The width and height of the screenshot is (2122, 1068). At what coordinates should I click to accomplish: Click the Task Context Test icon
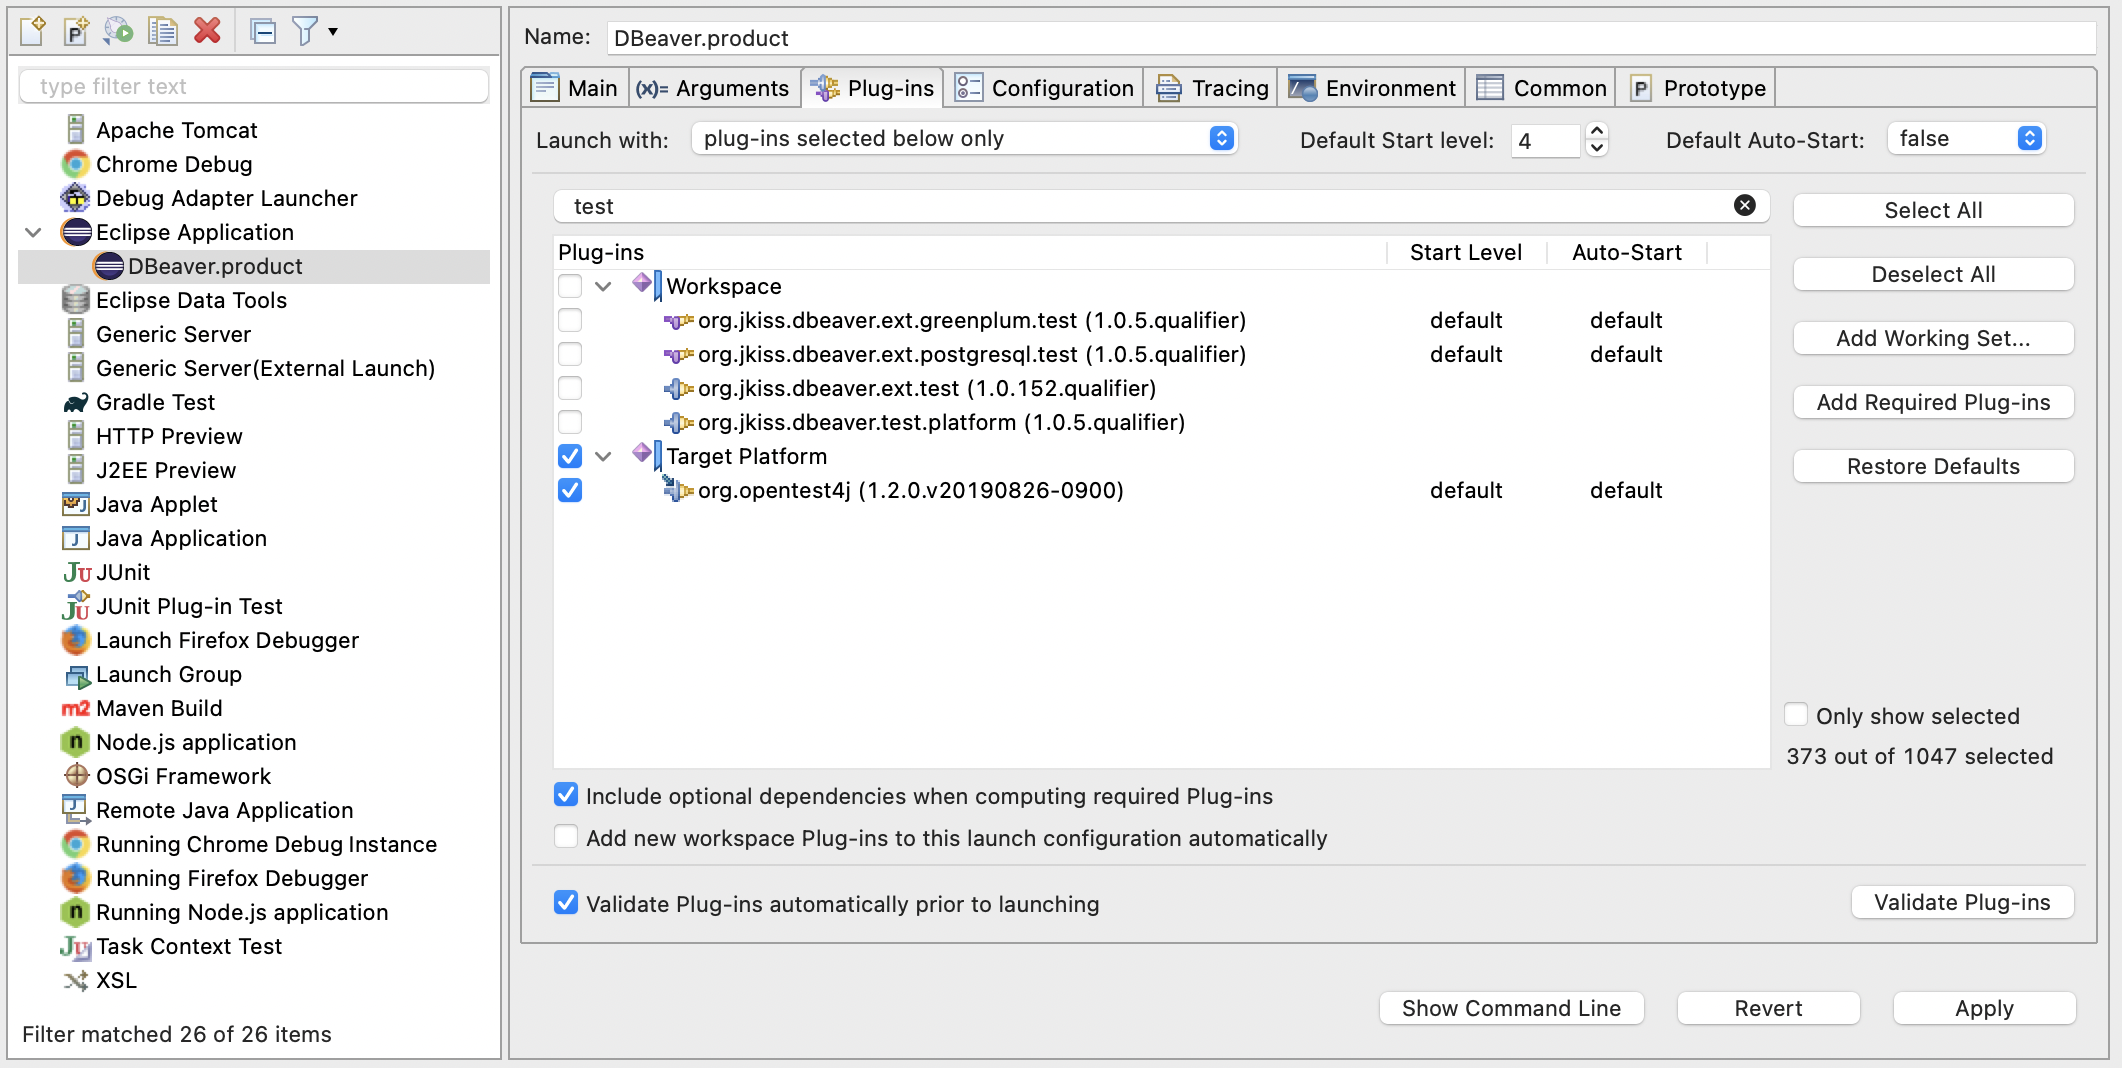coord(76,946)
